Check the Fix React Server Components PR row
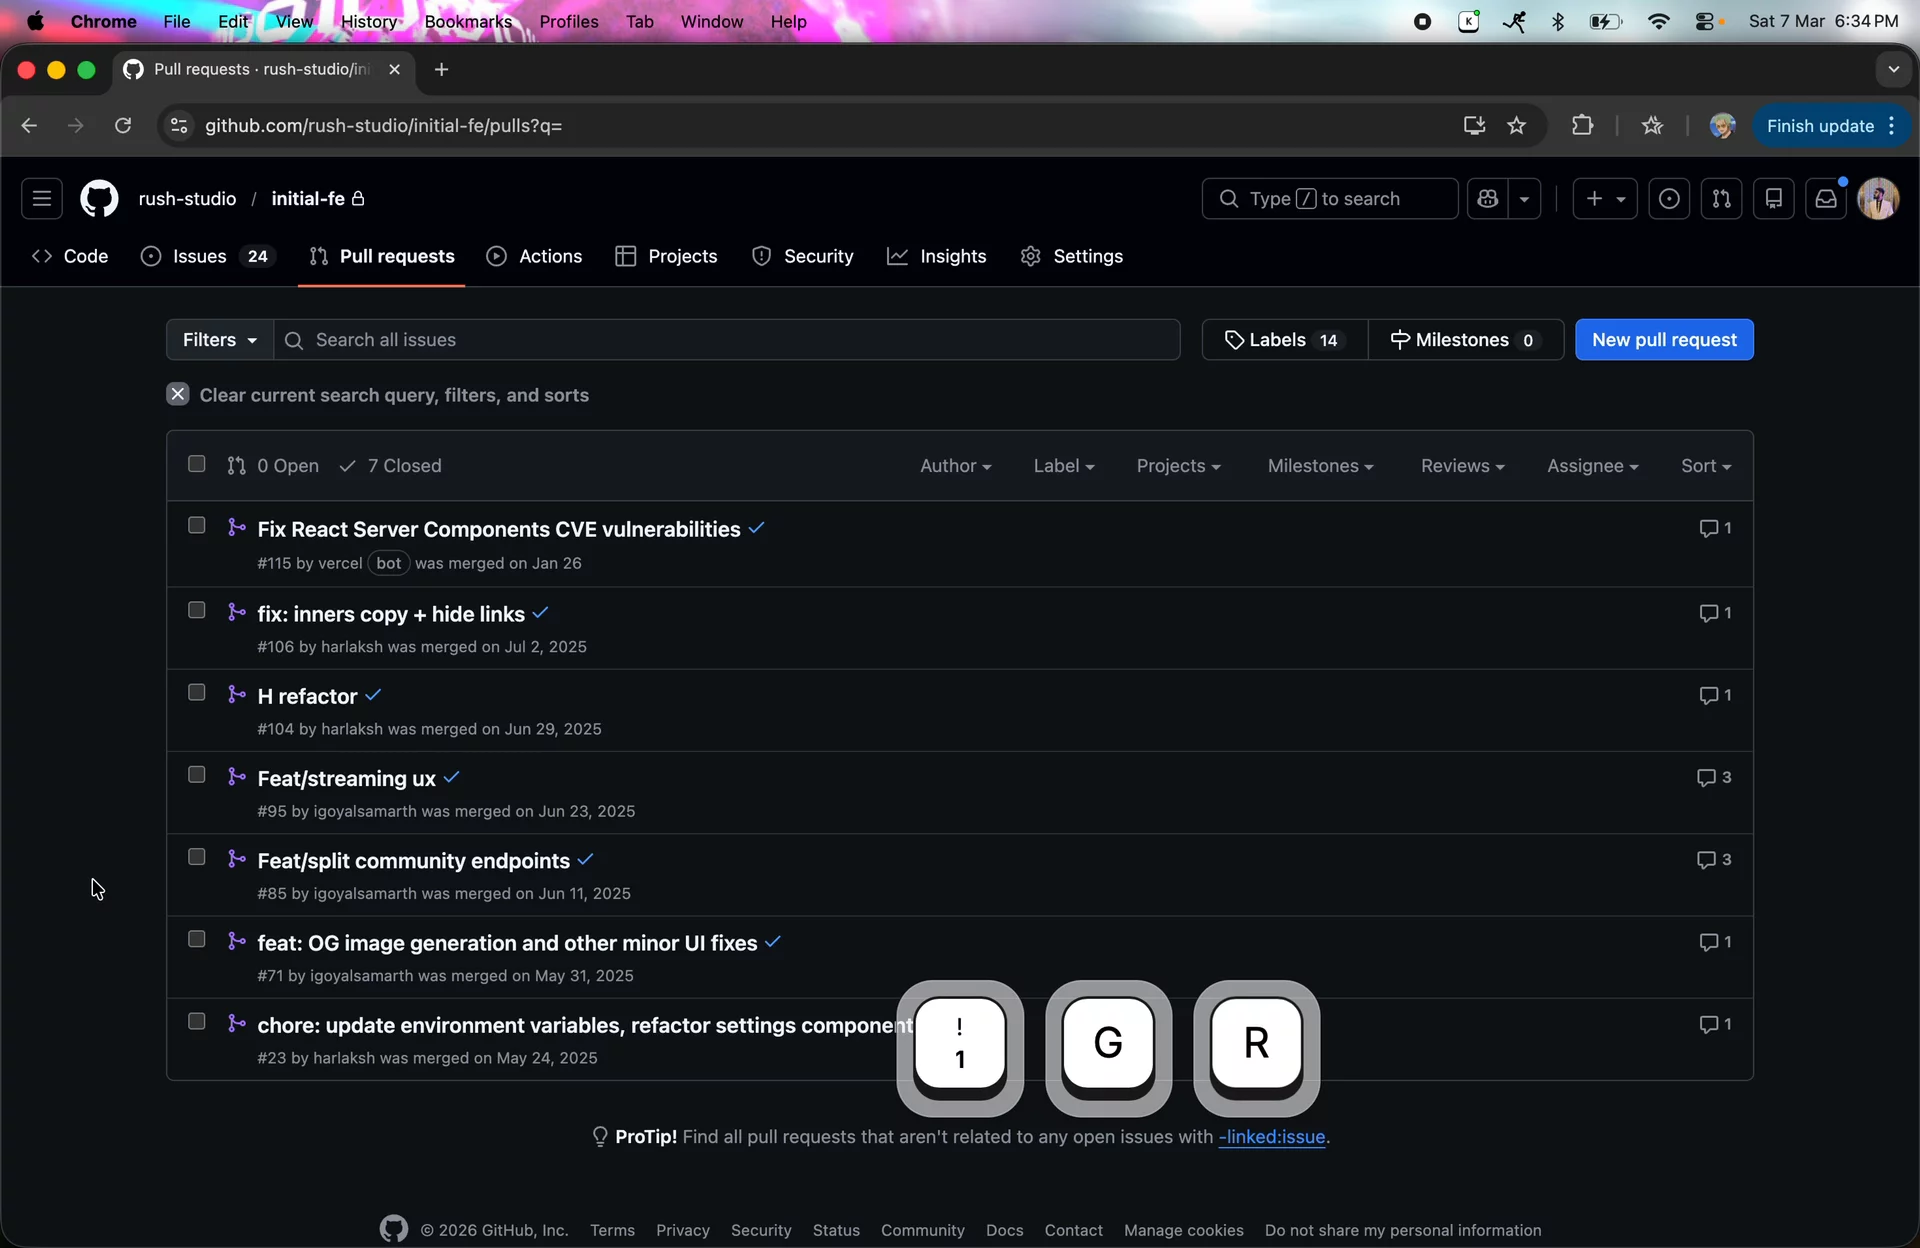 [196, 525]
